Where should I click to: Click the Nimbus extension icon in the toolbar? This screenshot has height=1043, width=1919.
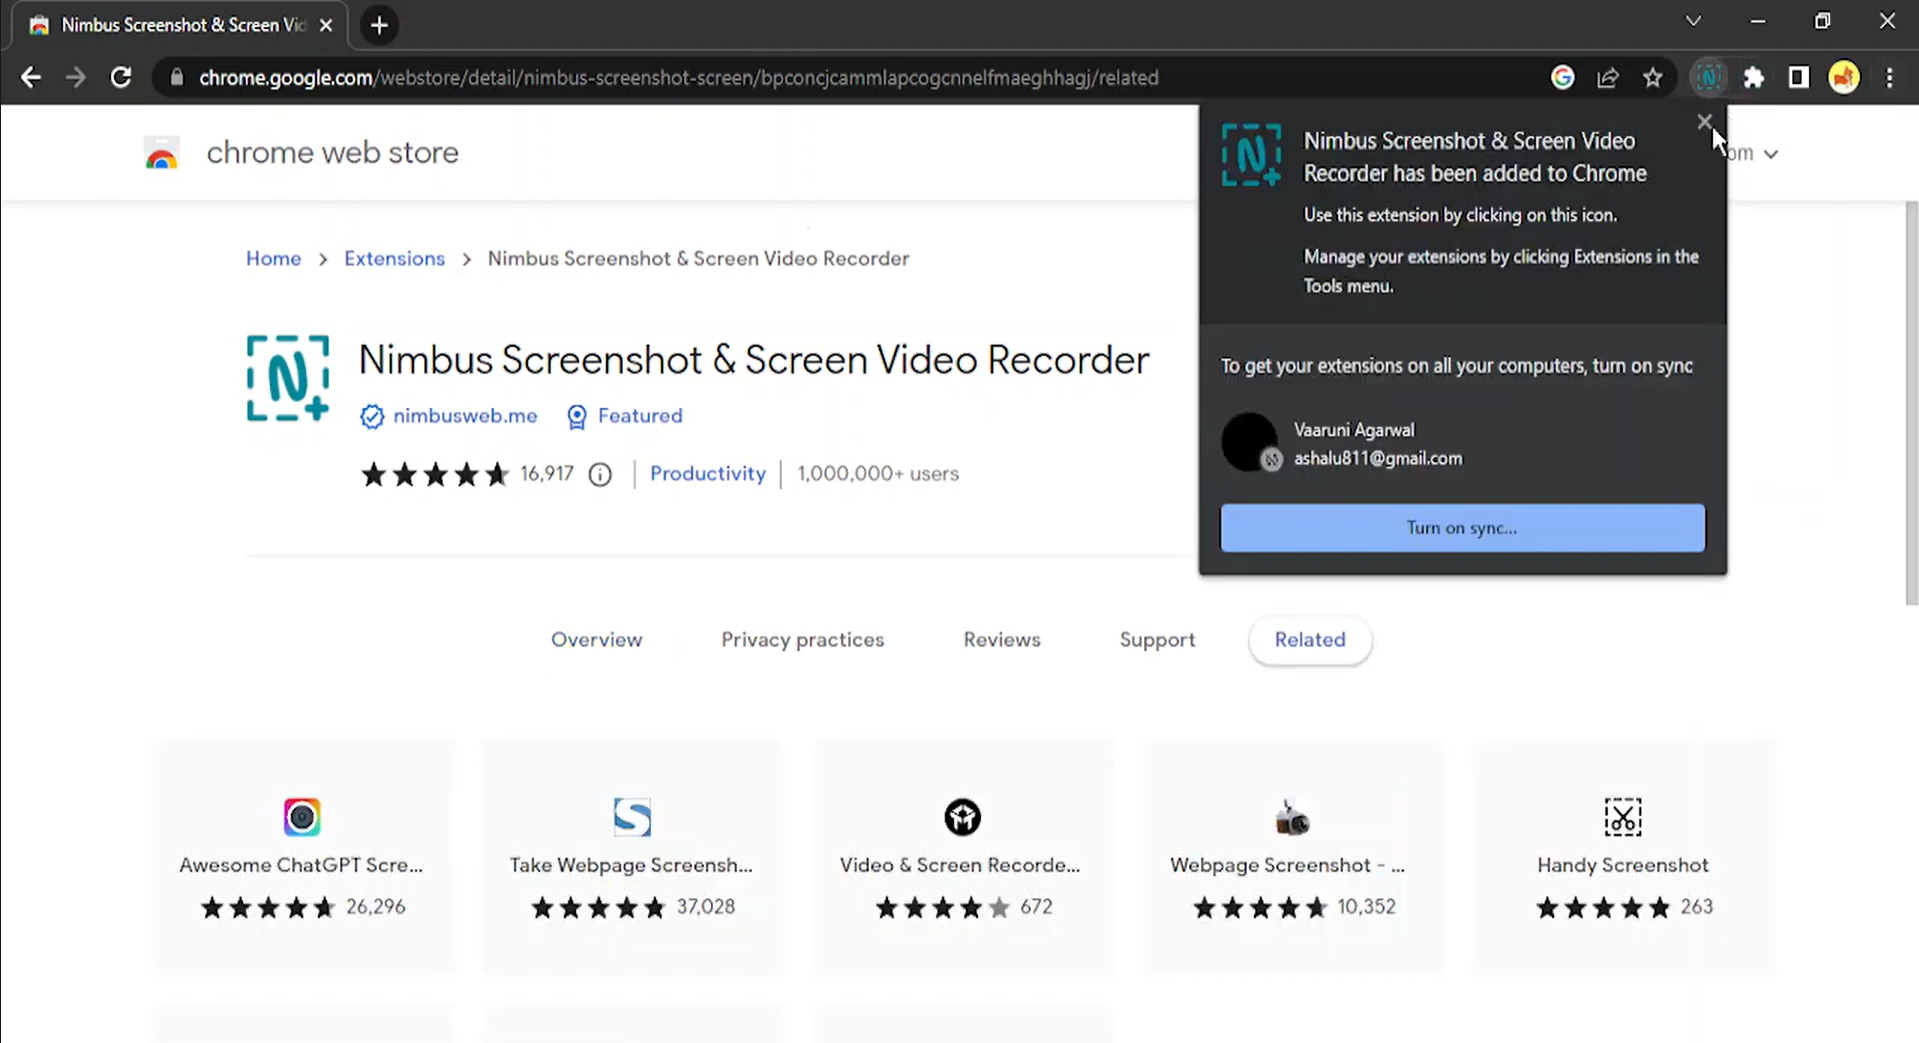1708,77
